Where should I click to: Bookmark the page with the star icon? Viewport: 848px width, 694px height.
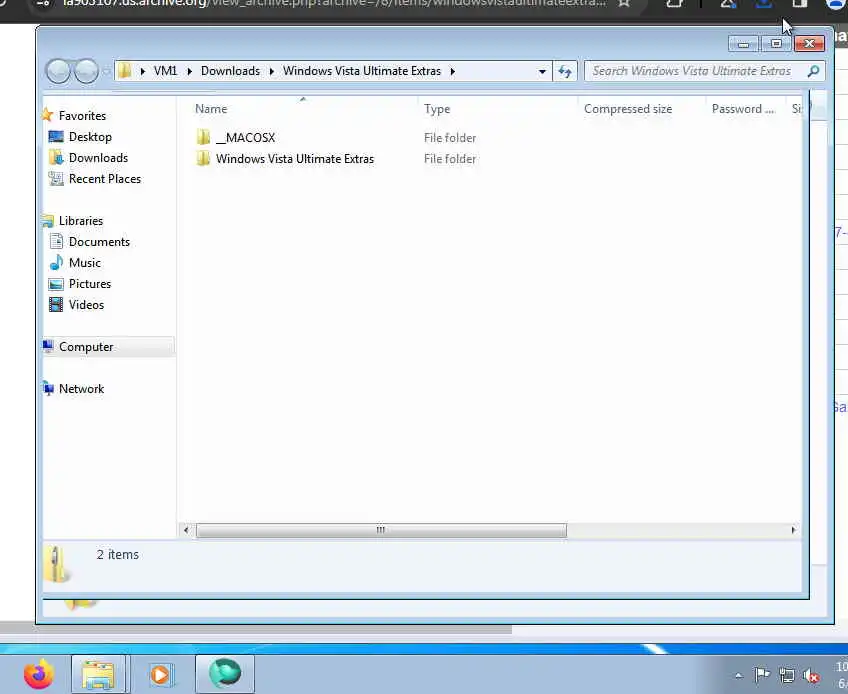tap(624, 3)
